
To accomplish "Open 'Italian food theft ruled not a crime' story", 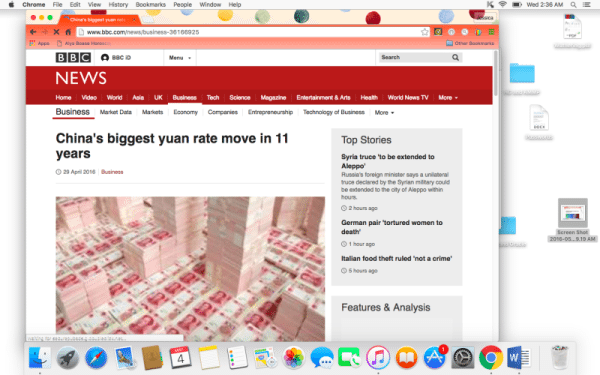I will pyautogui.click(x=396, y=259).
